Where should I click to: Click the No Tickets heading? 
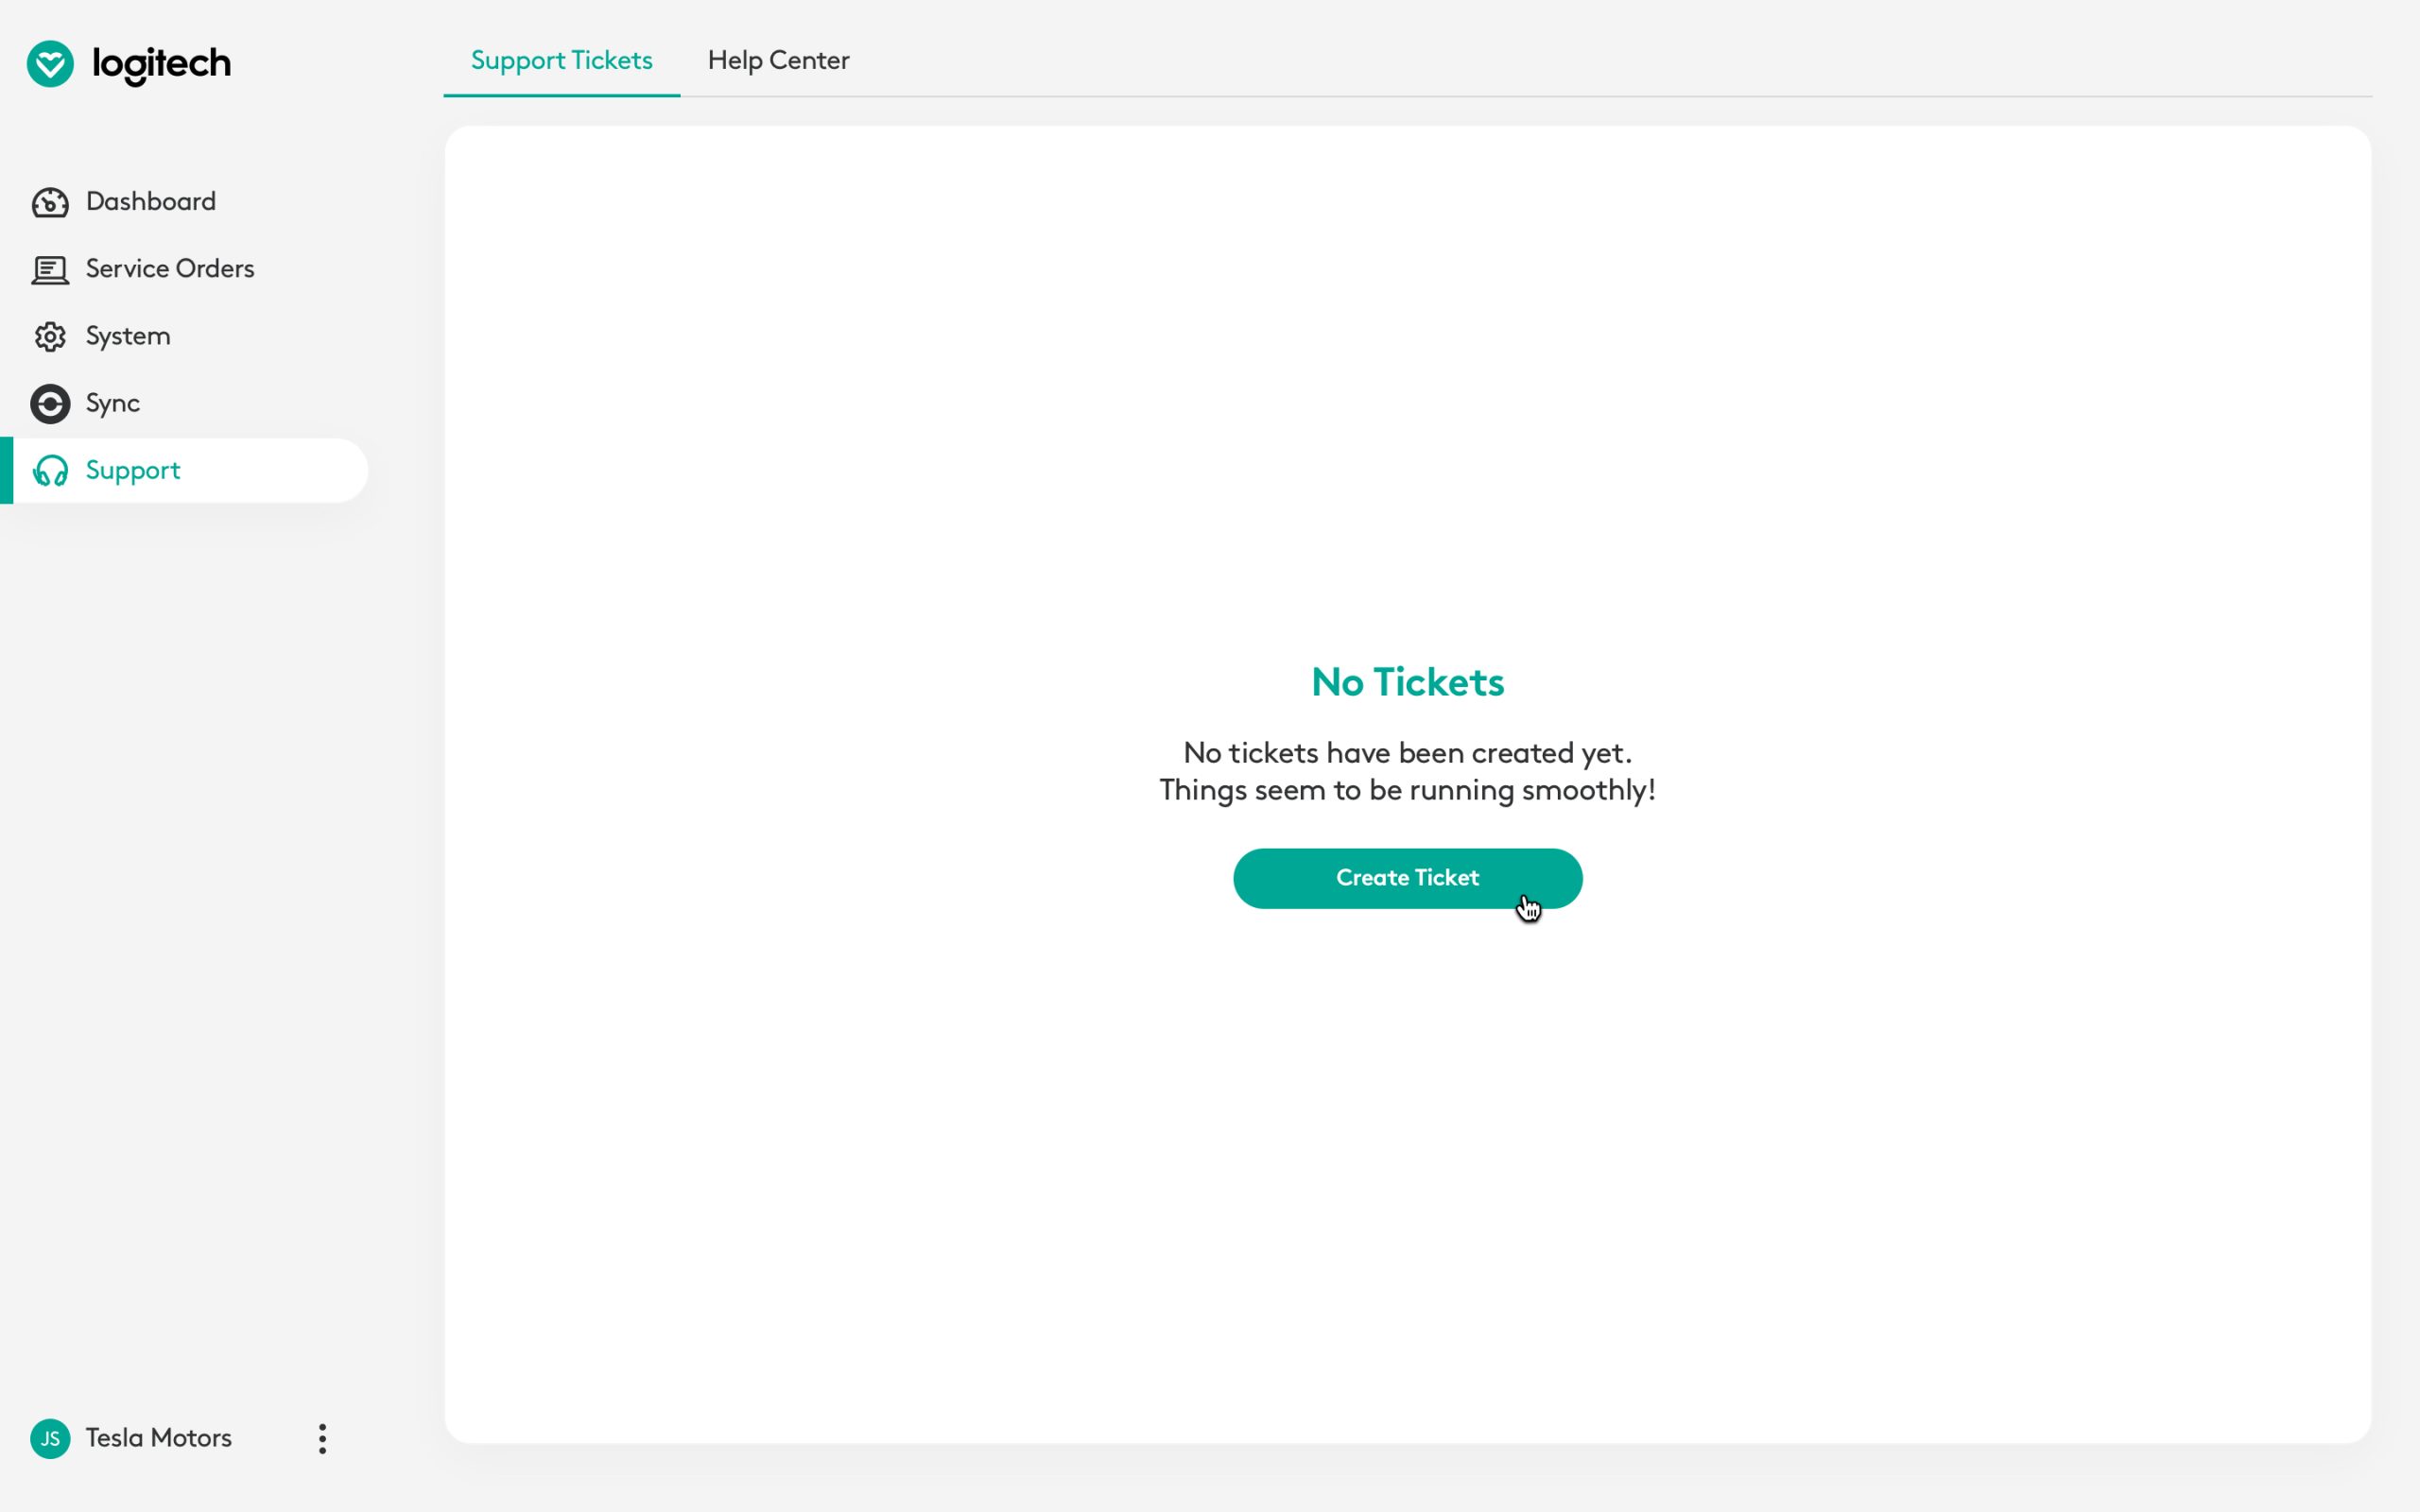tap(1407, 682)
